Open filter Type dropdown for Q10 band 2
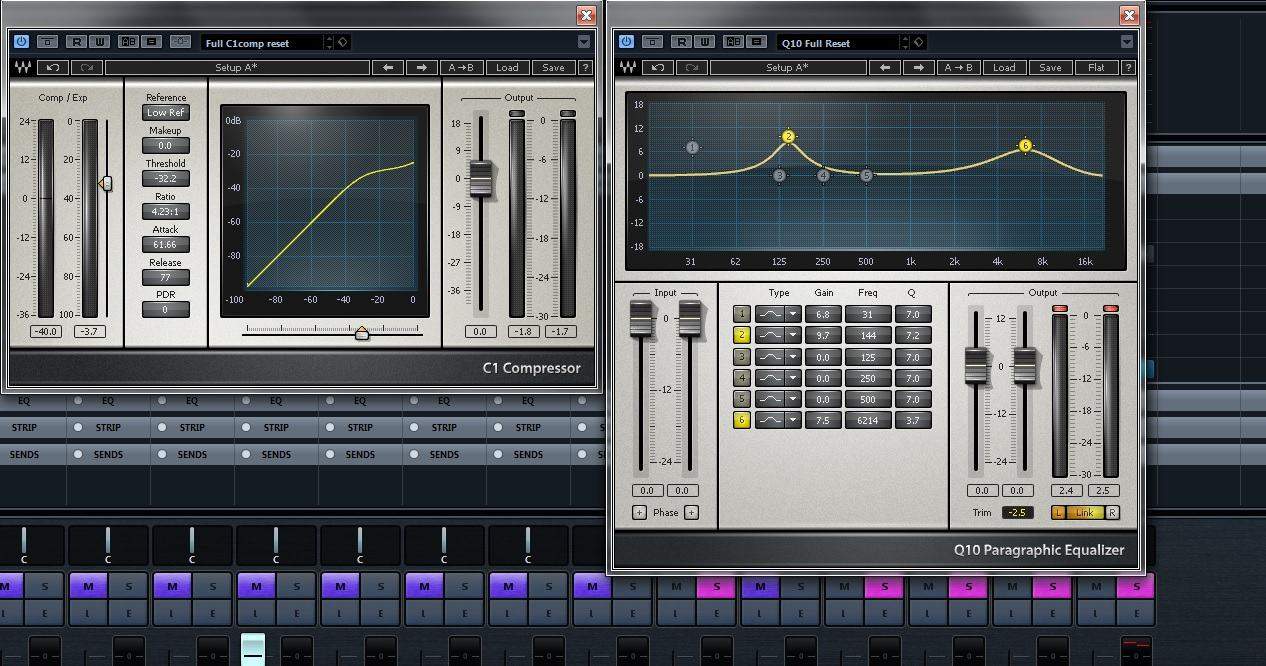The width and height of the screenshot is (1266, 666). [793, 335]
